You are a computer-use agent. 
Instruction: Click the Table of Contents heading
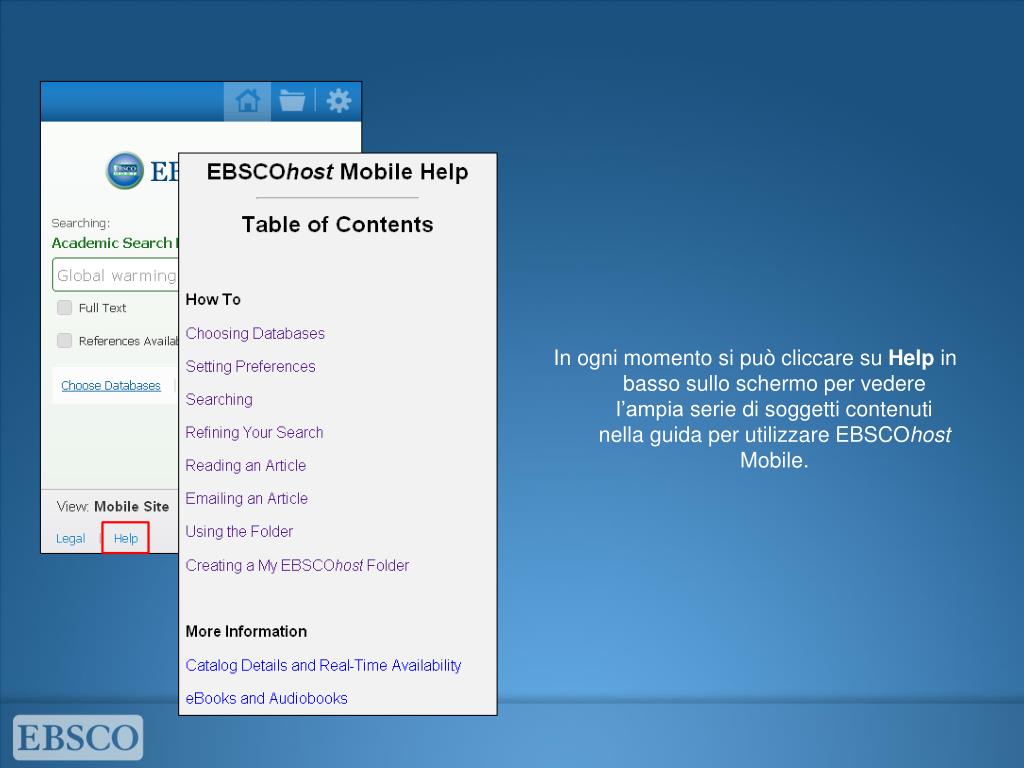tap(338, 224)
